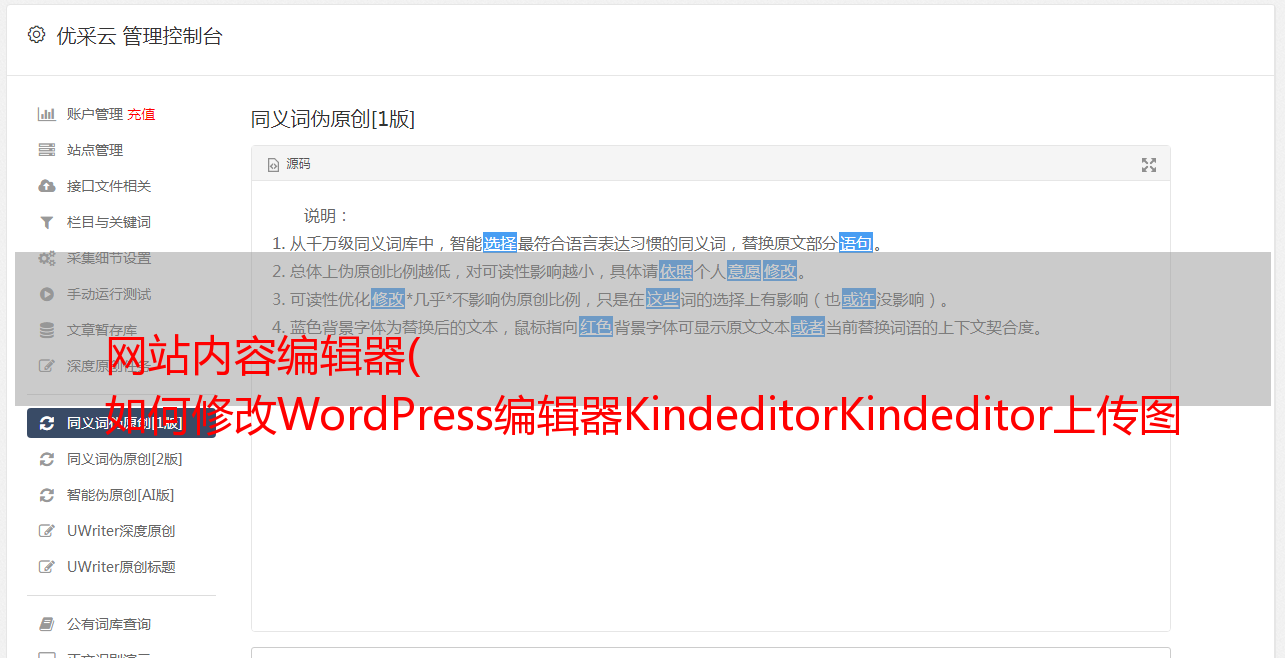Image resolution: width=1285 pixels, height=658 pixels.
Task: Click the red 充值 link
Action: tap(141, 114)
